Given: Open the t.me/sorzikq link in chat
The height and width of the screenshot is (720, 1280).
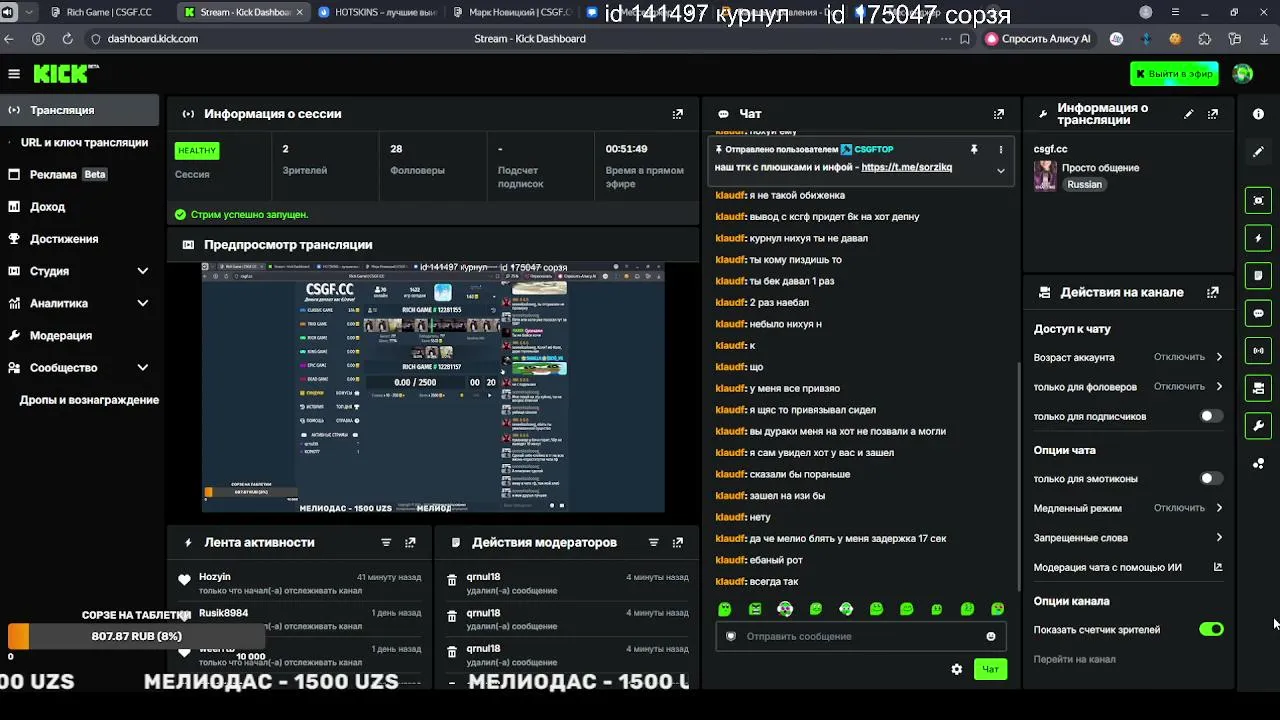Looking at the screenshot, I should click(906, 167).
